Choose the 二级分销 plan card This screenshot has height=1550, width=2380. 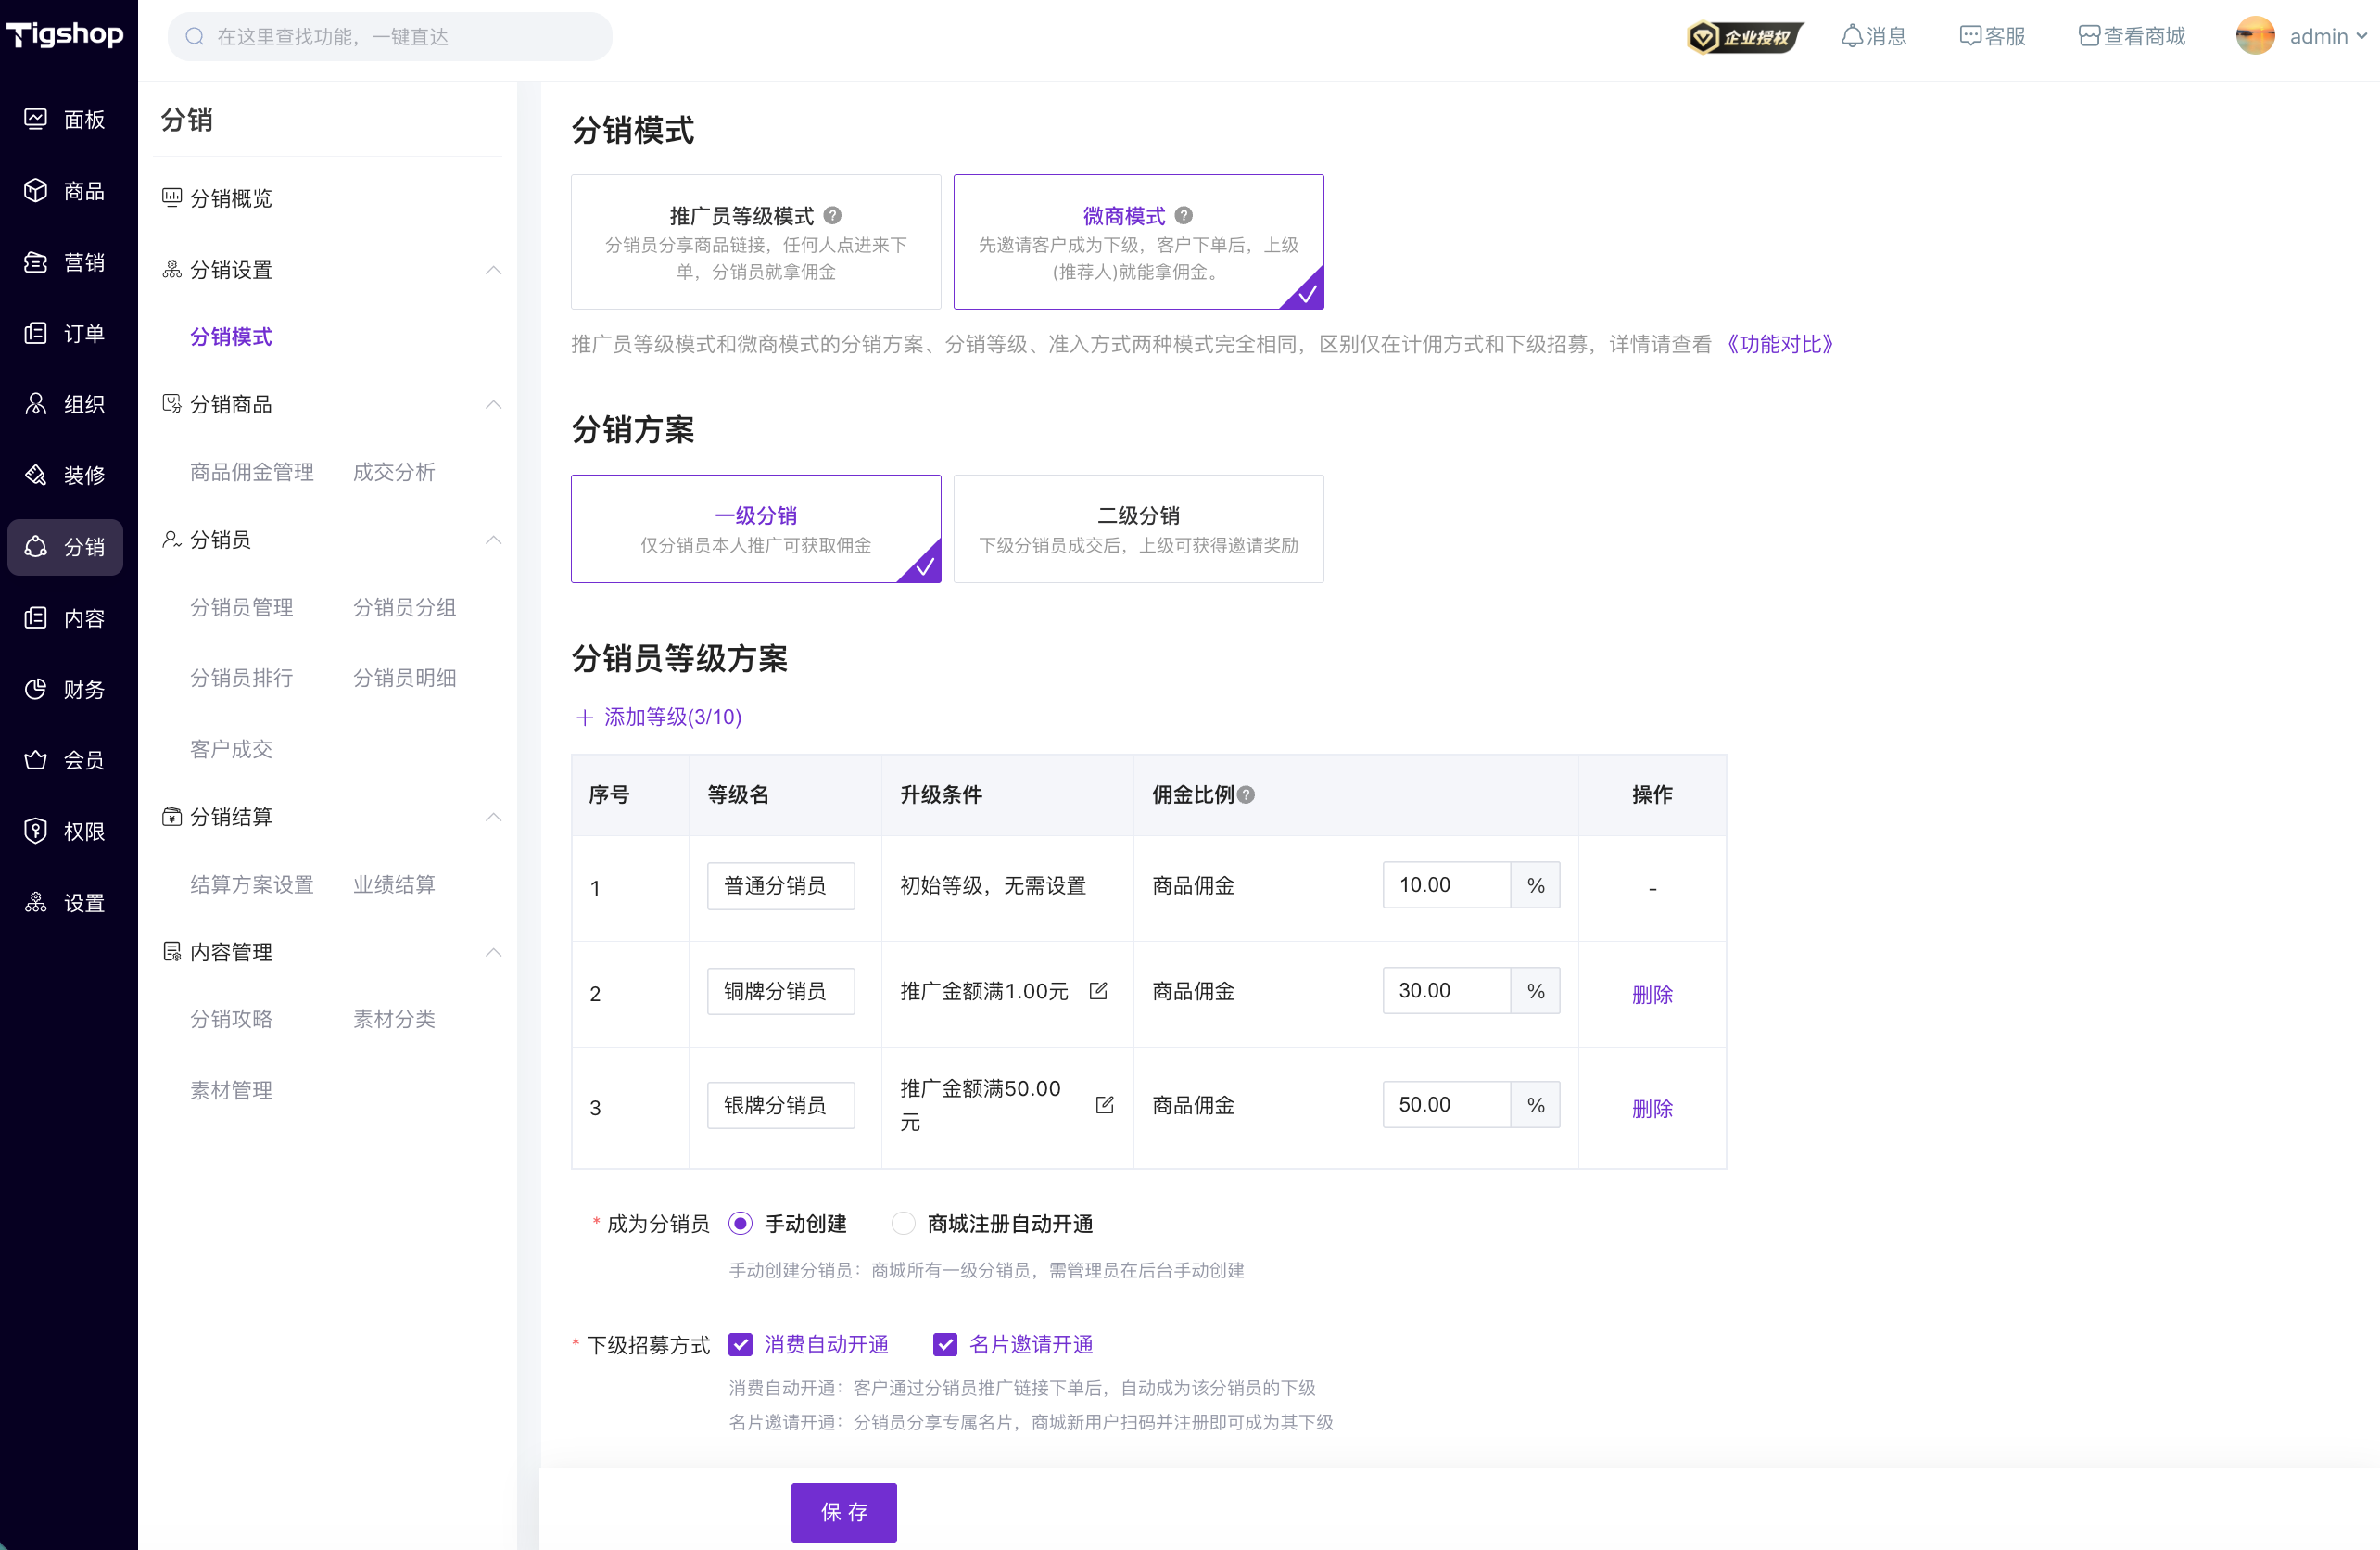coord(1138,529)
